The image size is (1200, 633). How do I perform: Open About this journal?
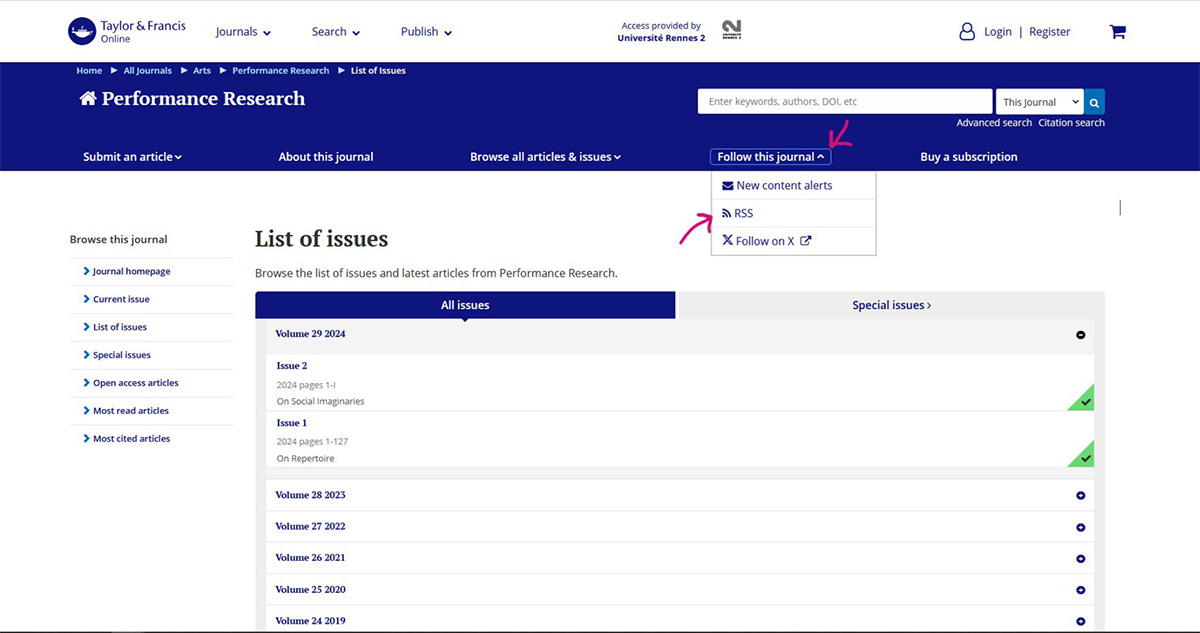[x=326, y=157]
